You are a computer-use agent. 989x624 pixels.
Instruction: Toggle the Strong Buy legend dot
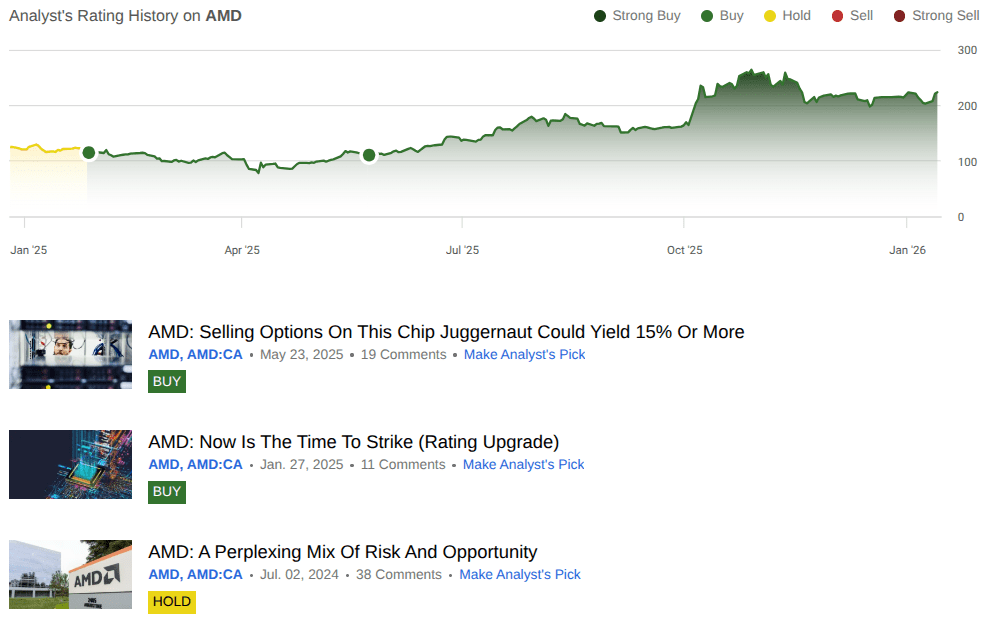[600, 16]
